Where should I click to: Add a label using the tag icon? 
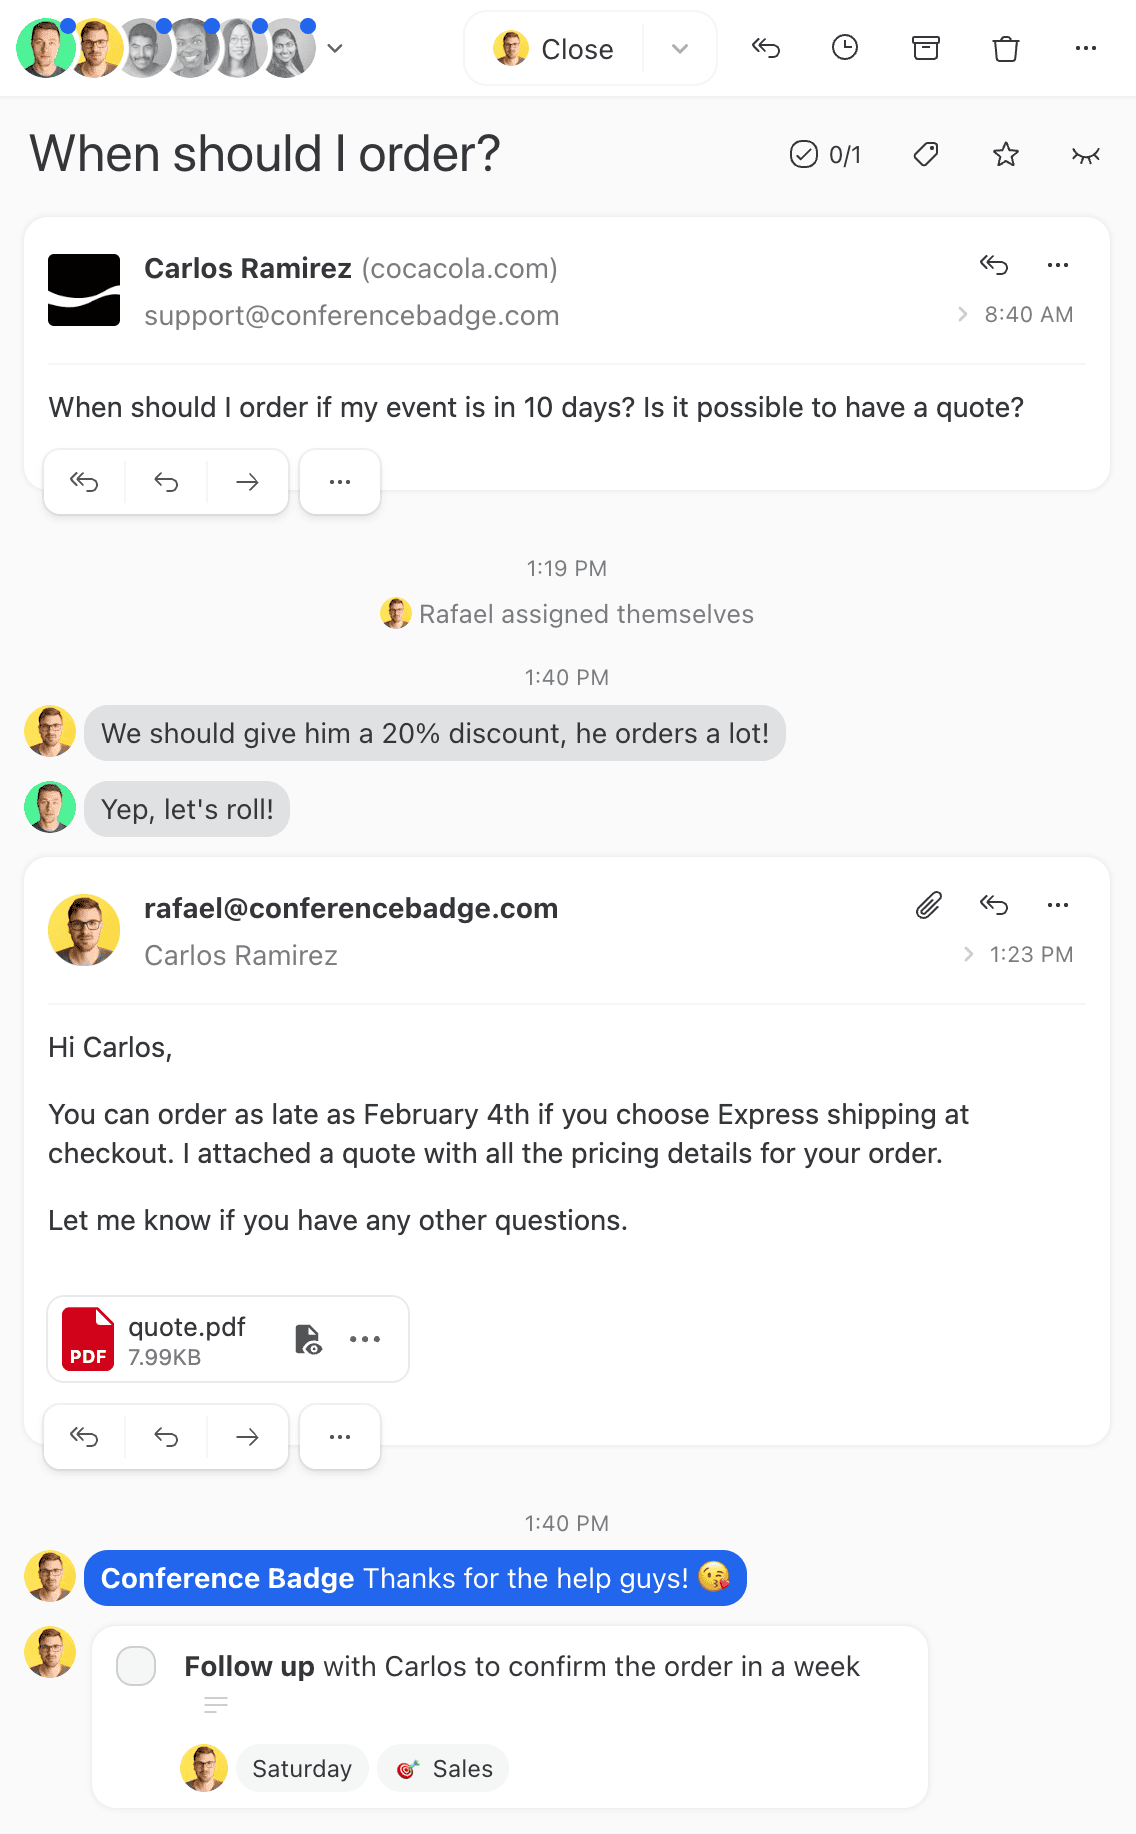(x=925, y=154)
